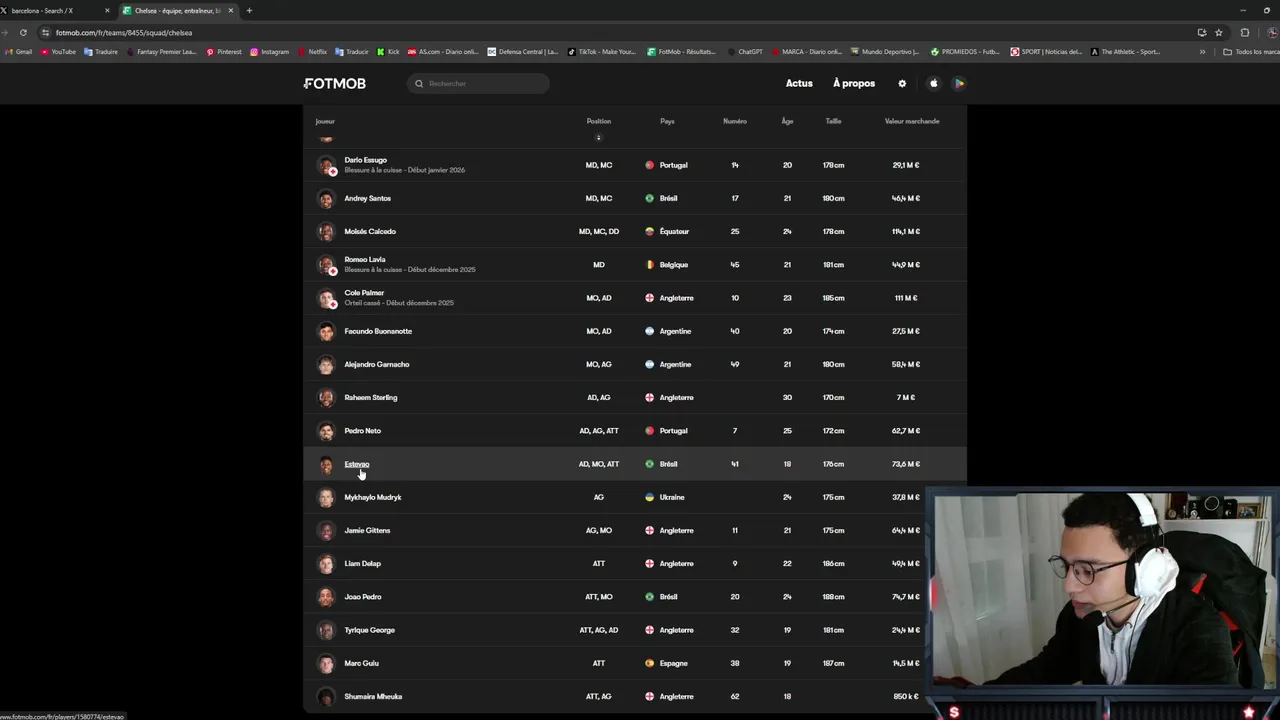
Task: Click Ecuador flag in Moisés Caicedo row
Action: coord(650,231)
